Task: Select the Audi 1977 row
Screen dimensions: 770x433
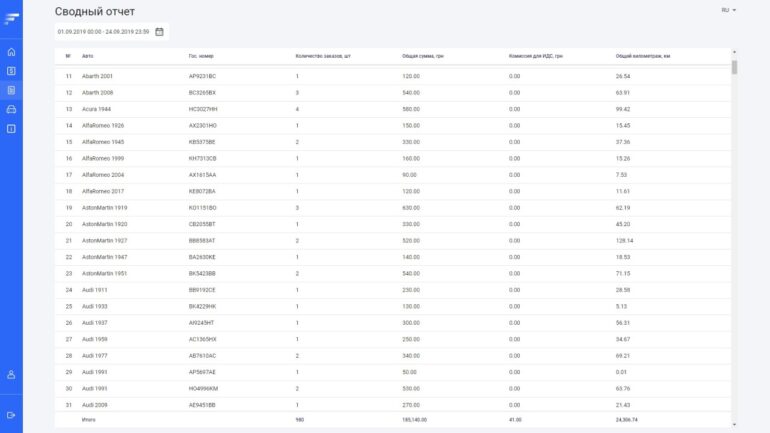Action: point(393,356)
